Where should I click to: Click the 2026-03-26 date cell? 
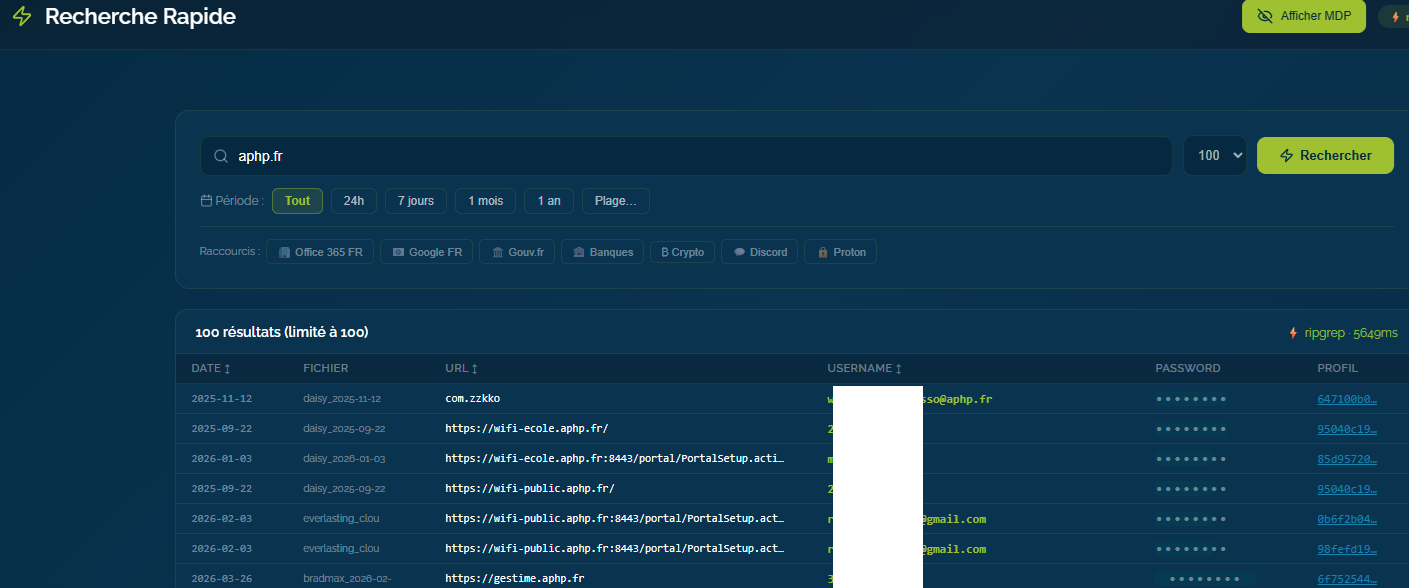click(222, 579)
